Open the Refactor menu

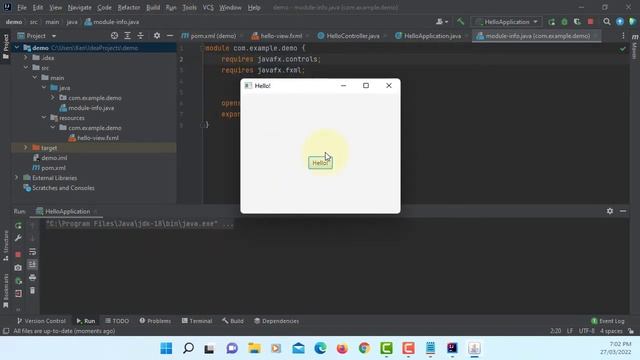pos(129,7)
